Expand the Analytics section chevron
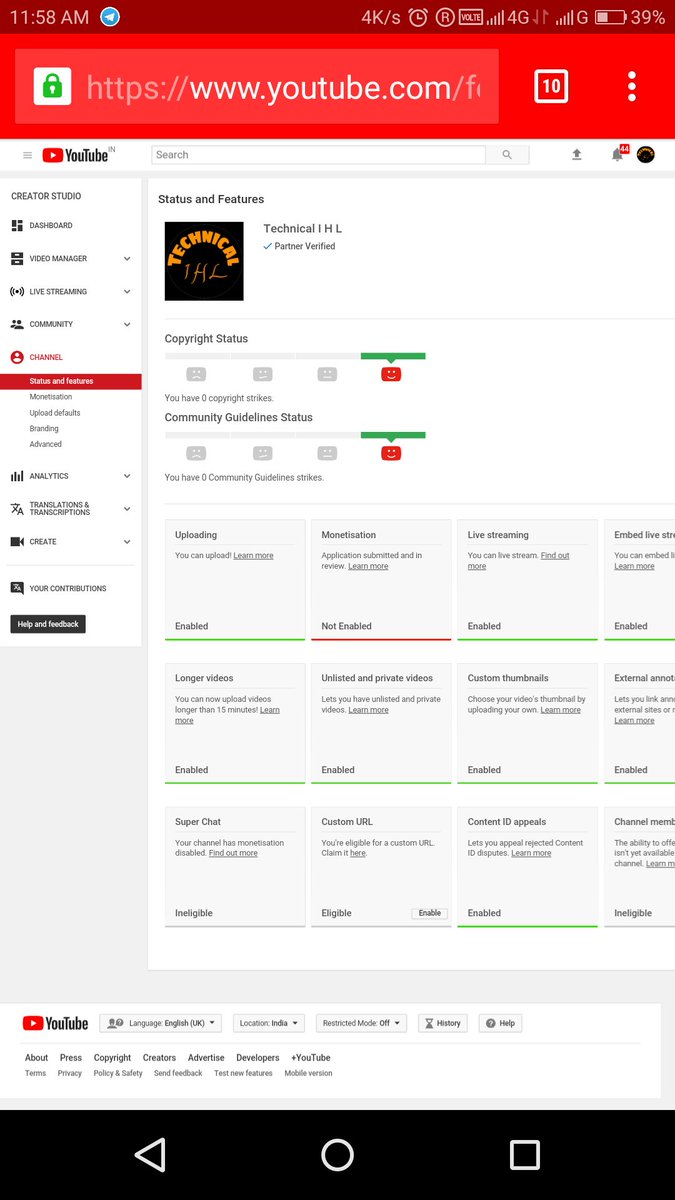This screenshot has height=1200, width=675. point(127,476)
